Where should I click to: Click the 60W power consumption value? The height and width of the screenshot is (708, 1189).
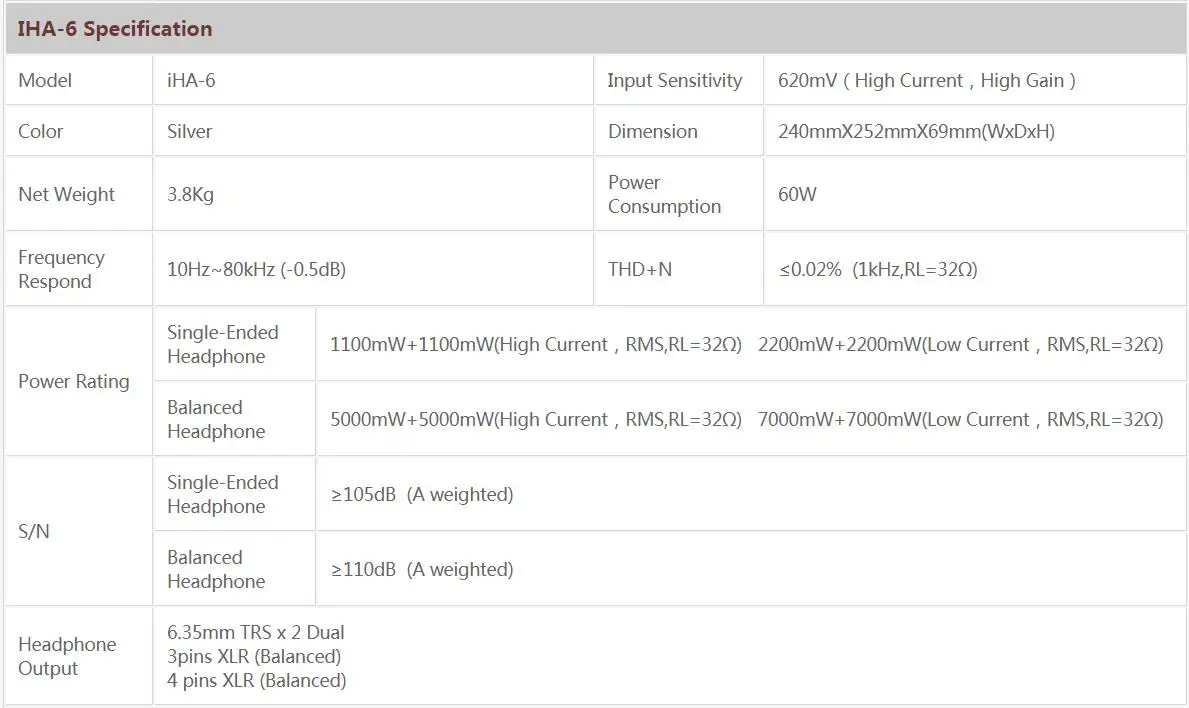click(x=797, y=194)
